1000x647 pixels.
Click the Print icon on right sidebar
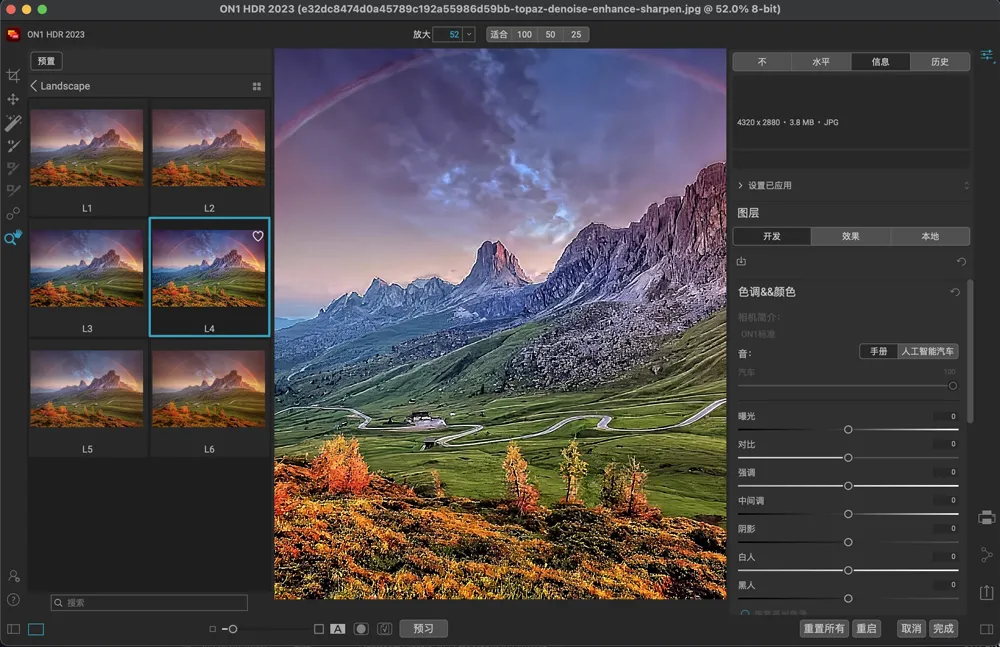(987, 517)
